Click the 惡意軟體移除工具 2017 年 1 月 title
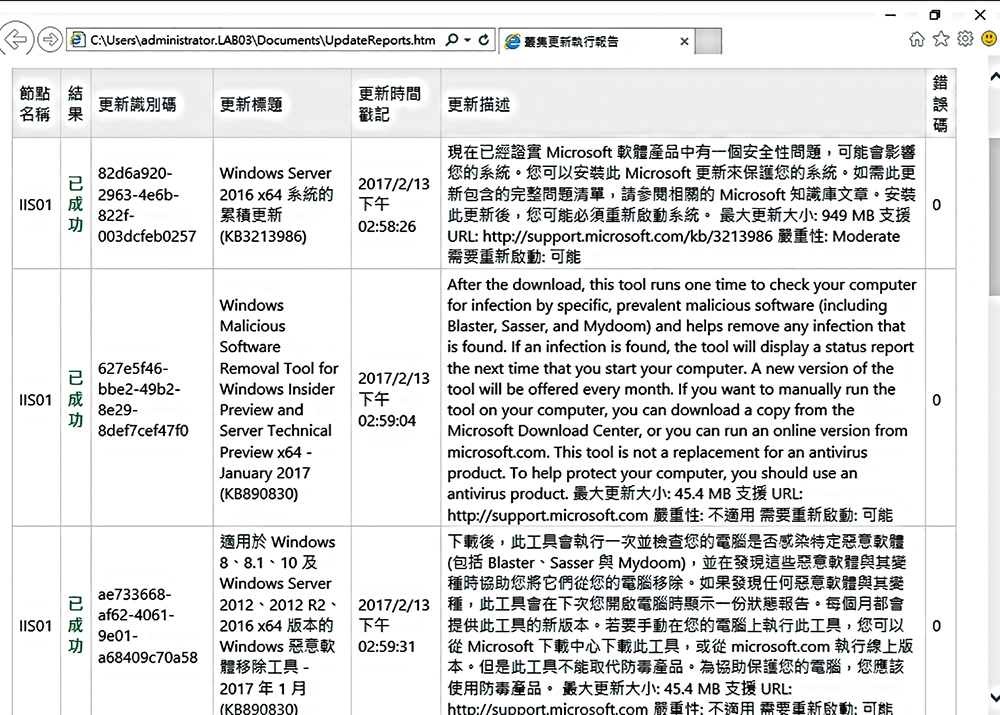Image resolution: width=1000 pixels, height=715 pixels. (277, 626)
